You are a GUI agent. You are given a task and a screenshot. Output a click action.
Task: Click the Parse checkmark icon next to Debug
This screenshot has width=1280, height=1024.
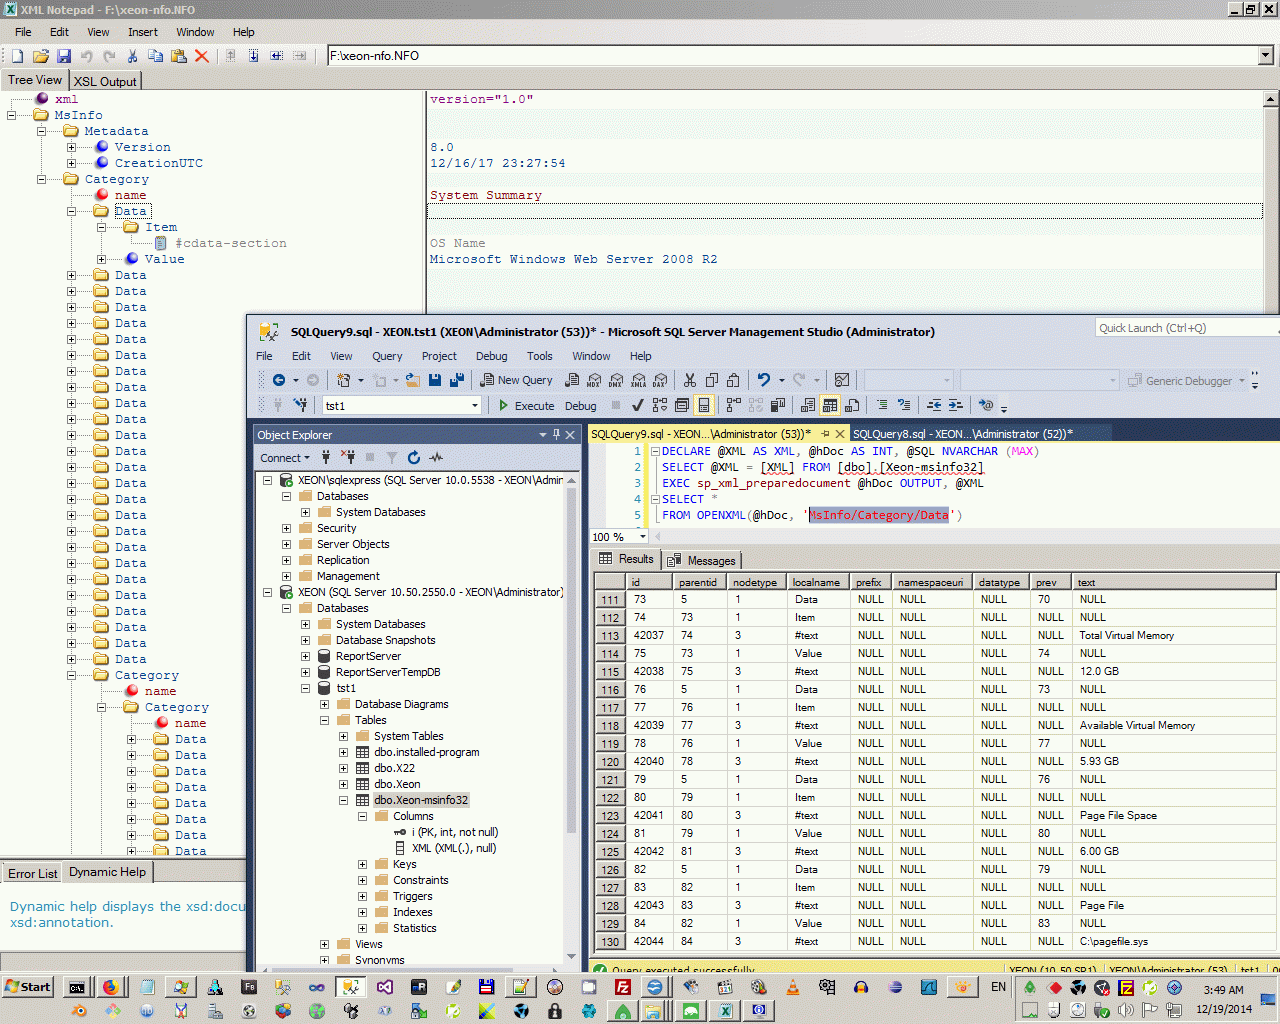637,405
